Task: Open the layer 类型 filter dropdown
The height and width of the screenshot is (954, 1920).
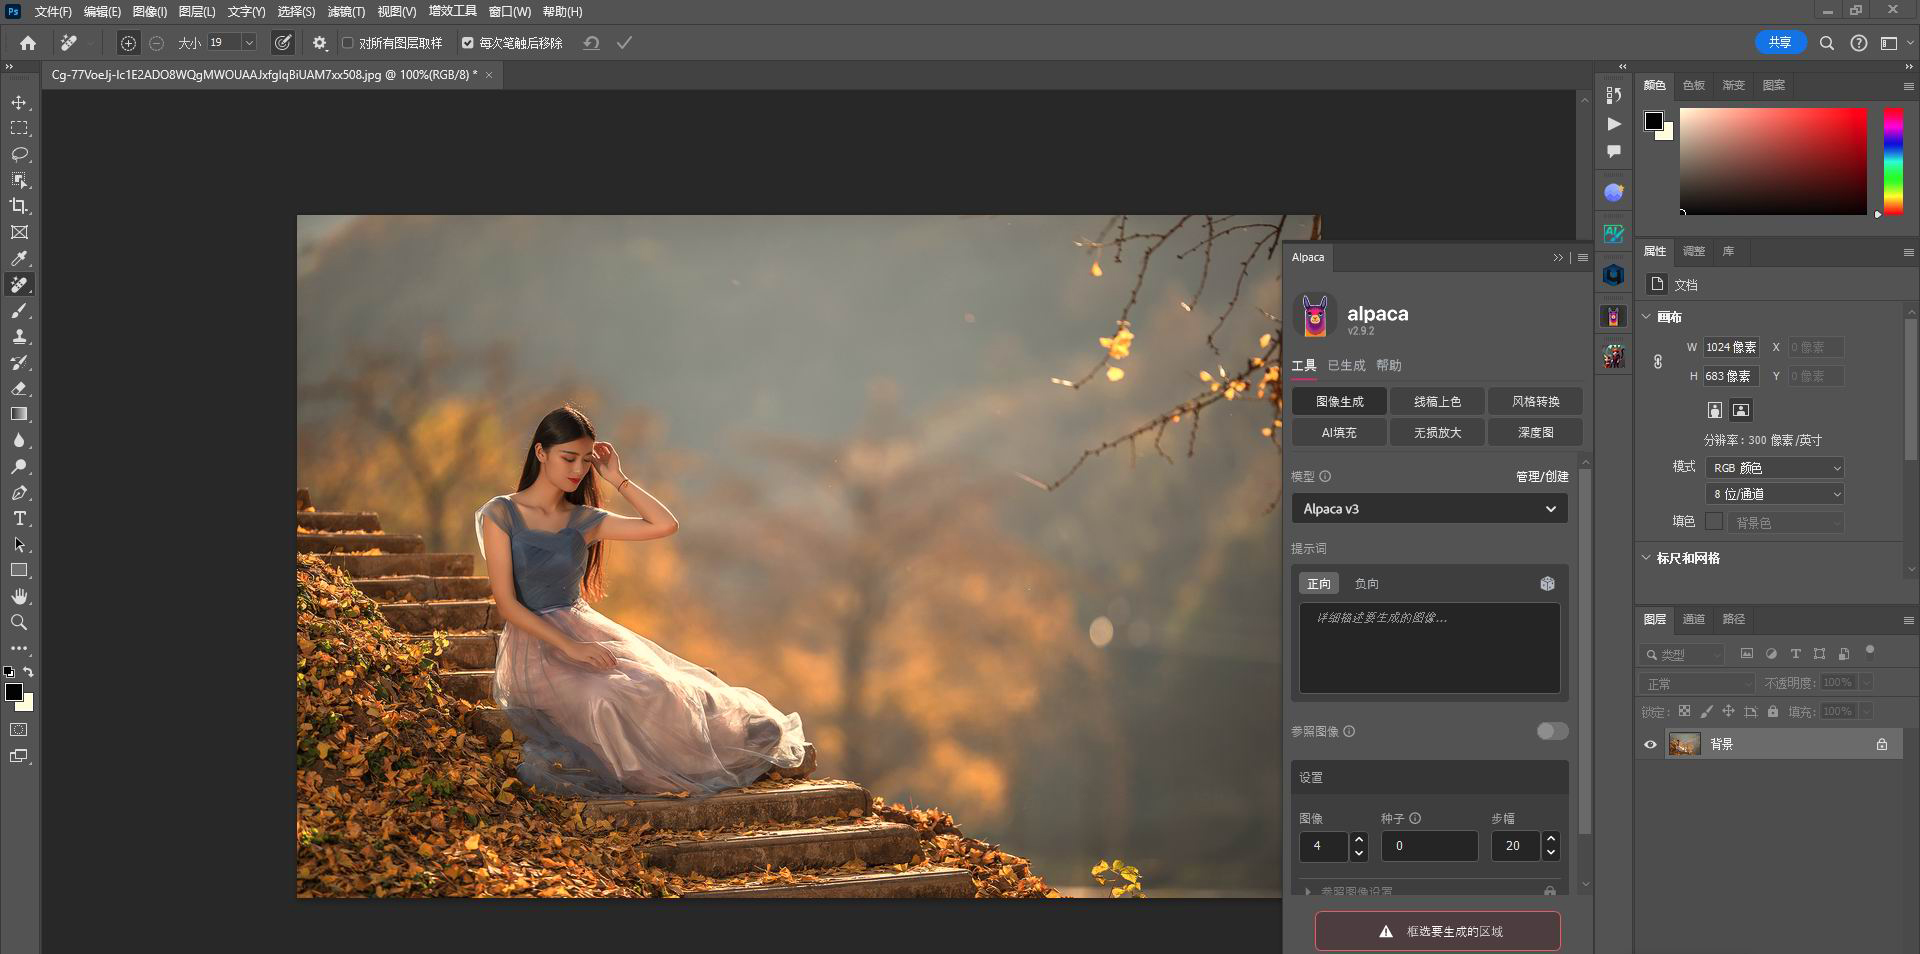Action: click(1683, 654)
